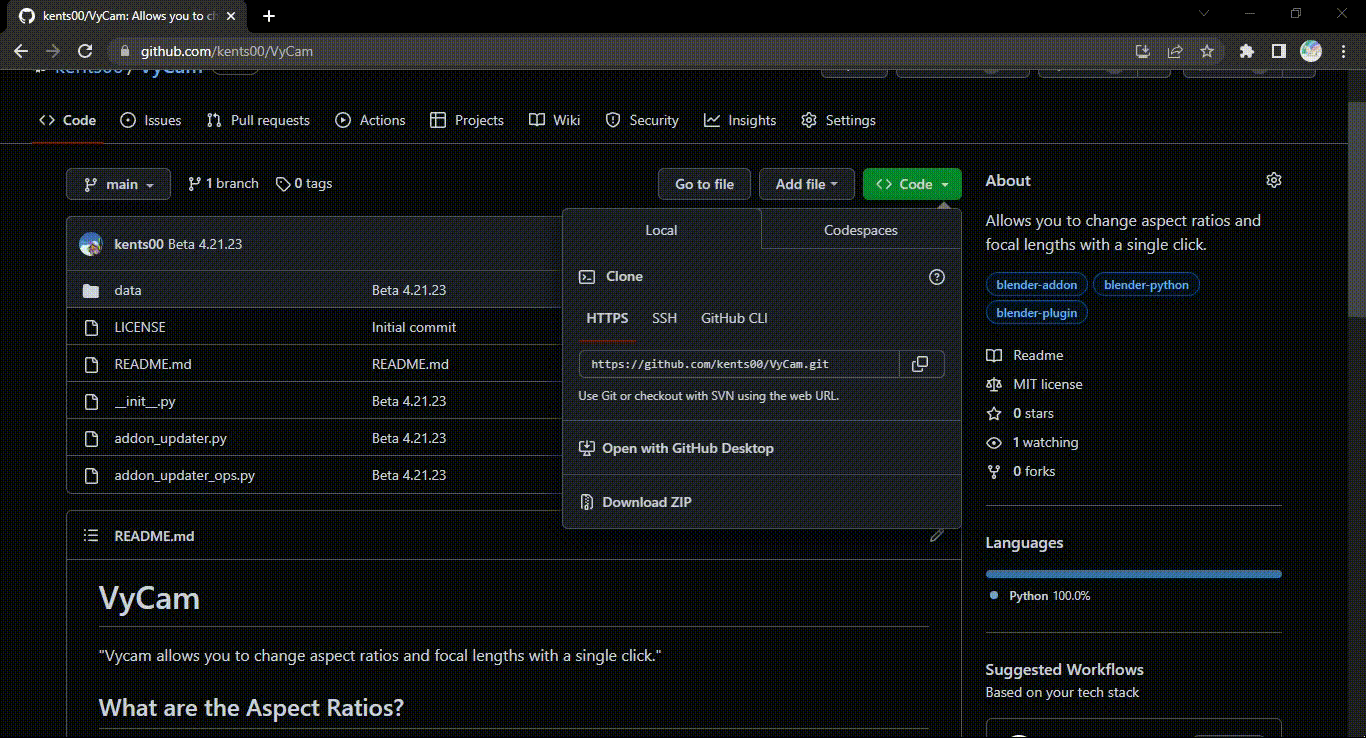Click the clone URL text field
Screen dimensions: 1366x738
coord(739,364)
